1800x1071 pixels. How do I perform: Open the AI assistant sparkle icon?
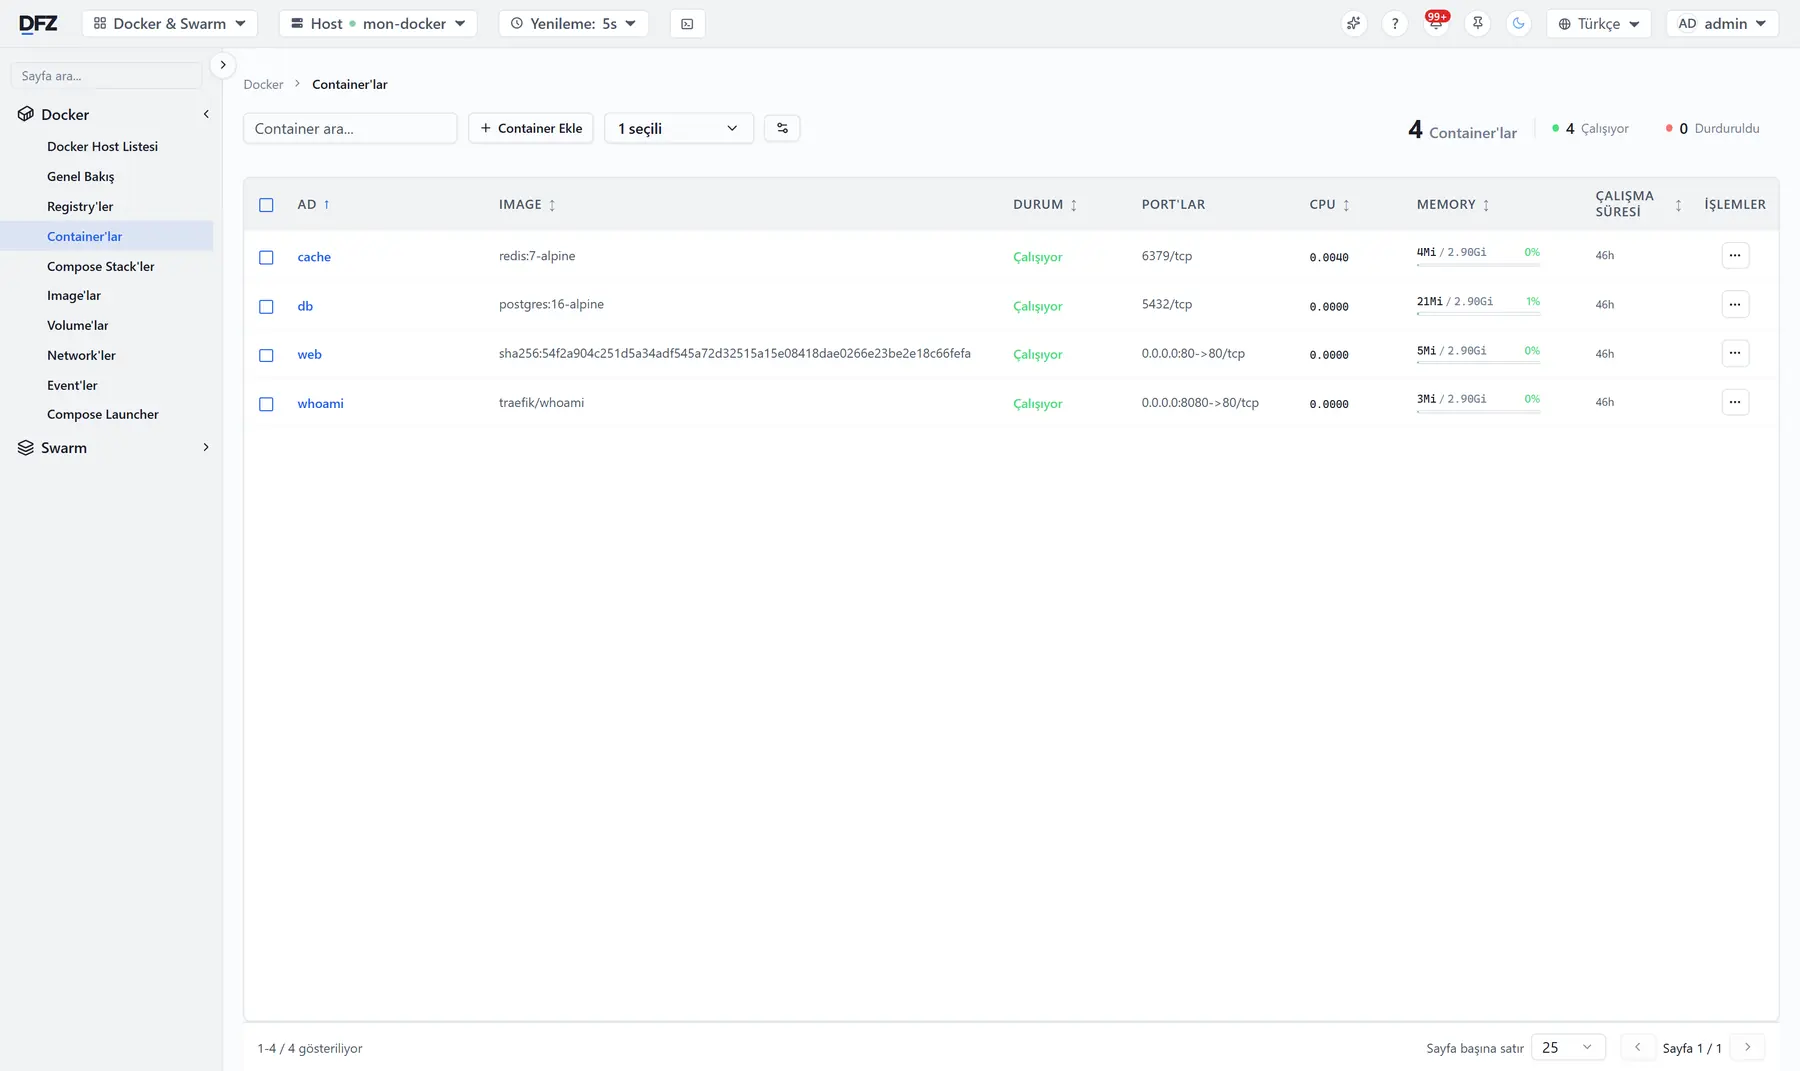(x=1353, y=23)
